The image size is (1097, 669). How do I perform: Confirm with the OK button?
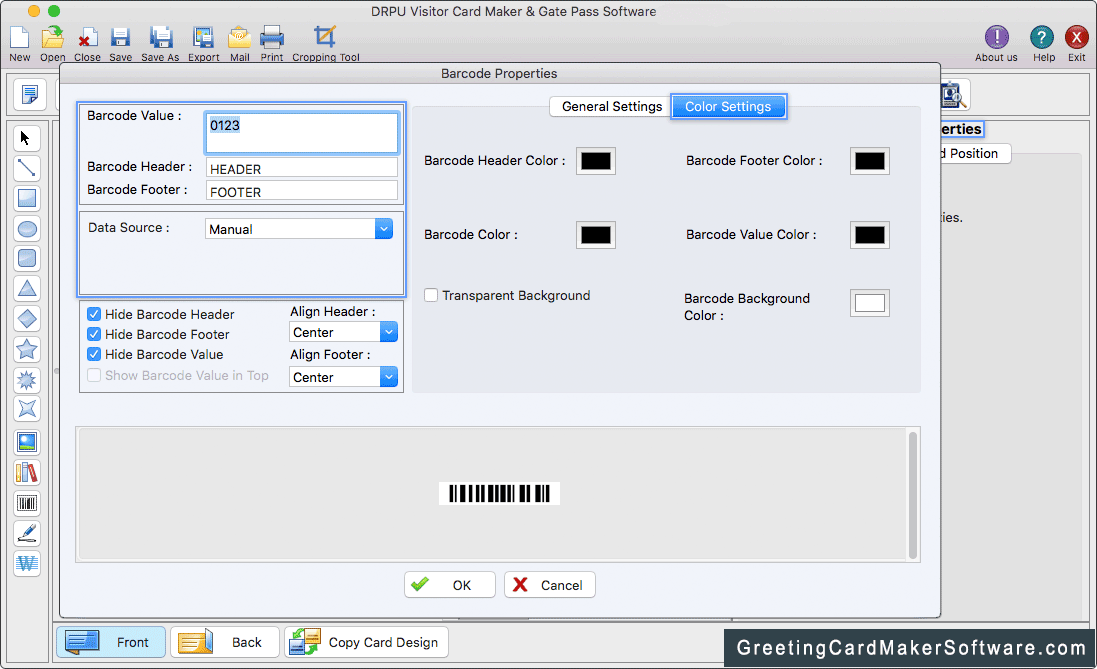449,585
